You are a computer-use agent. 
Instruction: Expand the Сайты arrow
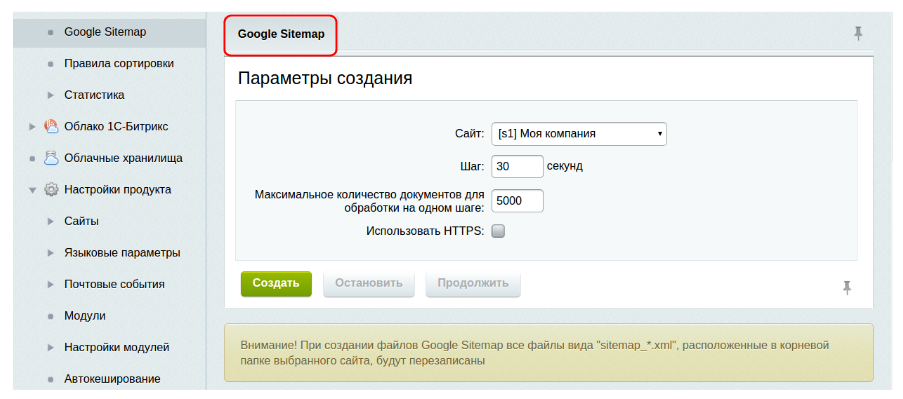click(x=51, y=221)
